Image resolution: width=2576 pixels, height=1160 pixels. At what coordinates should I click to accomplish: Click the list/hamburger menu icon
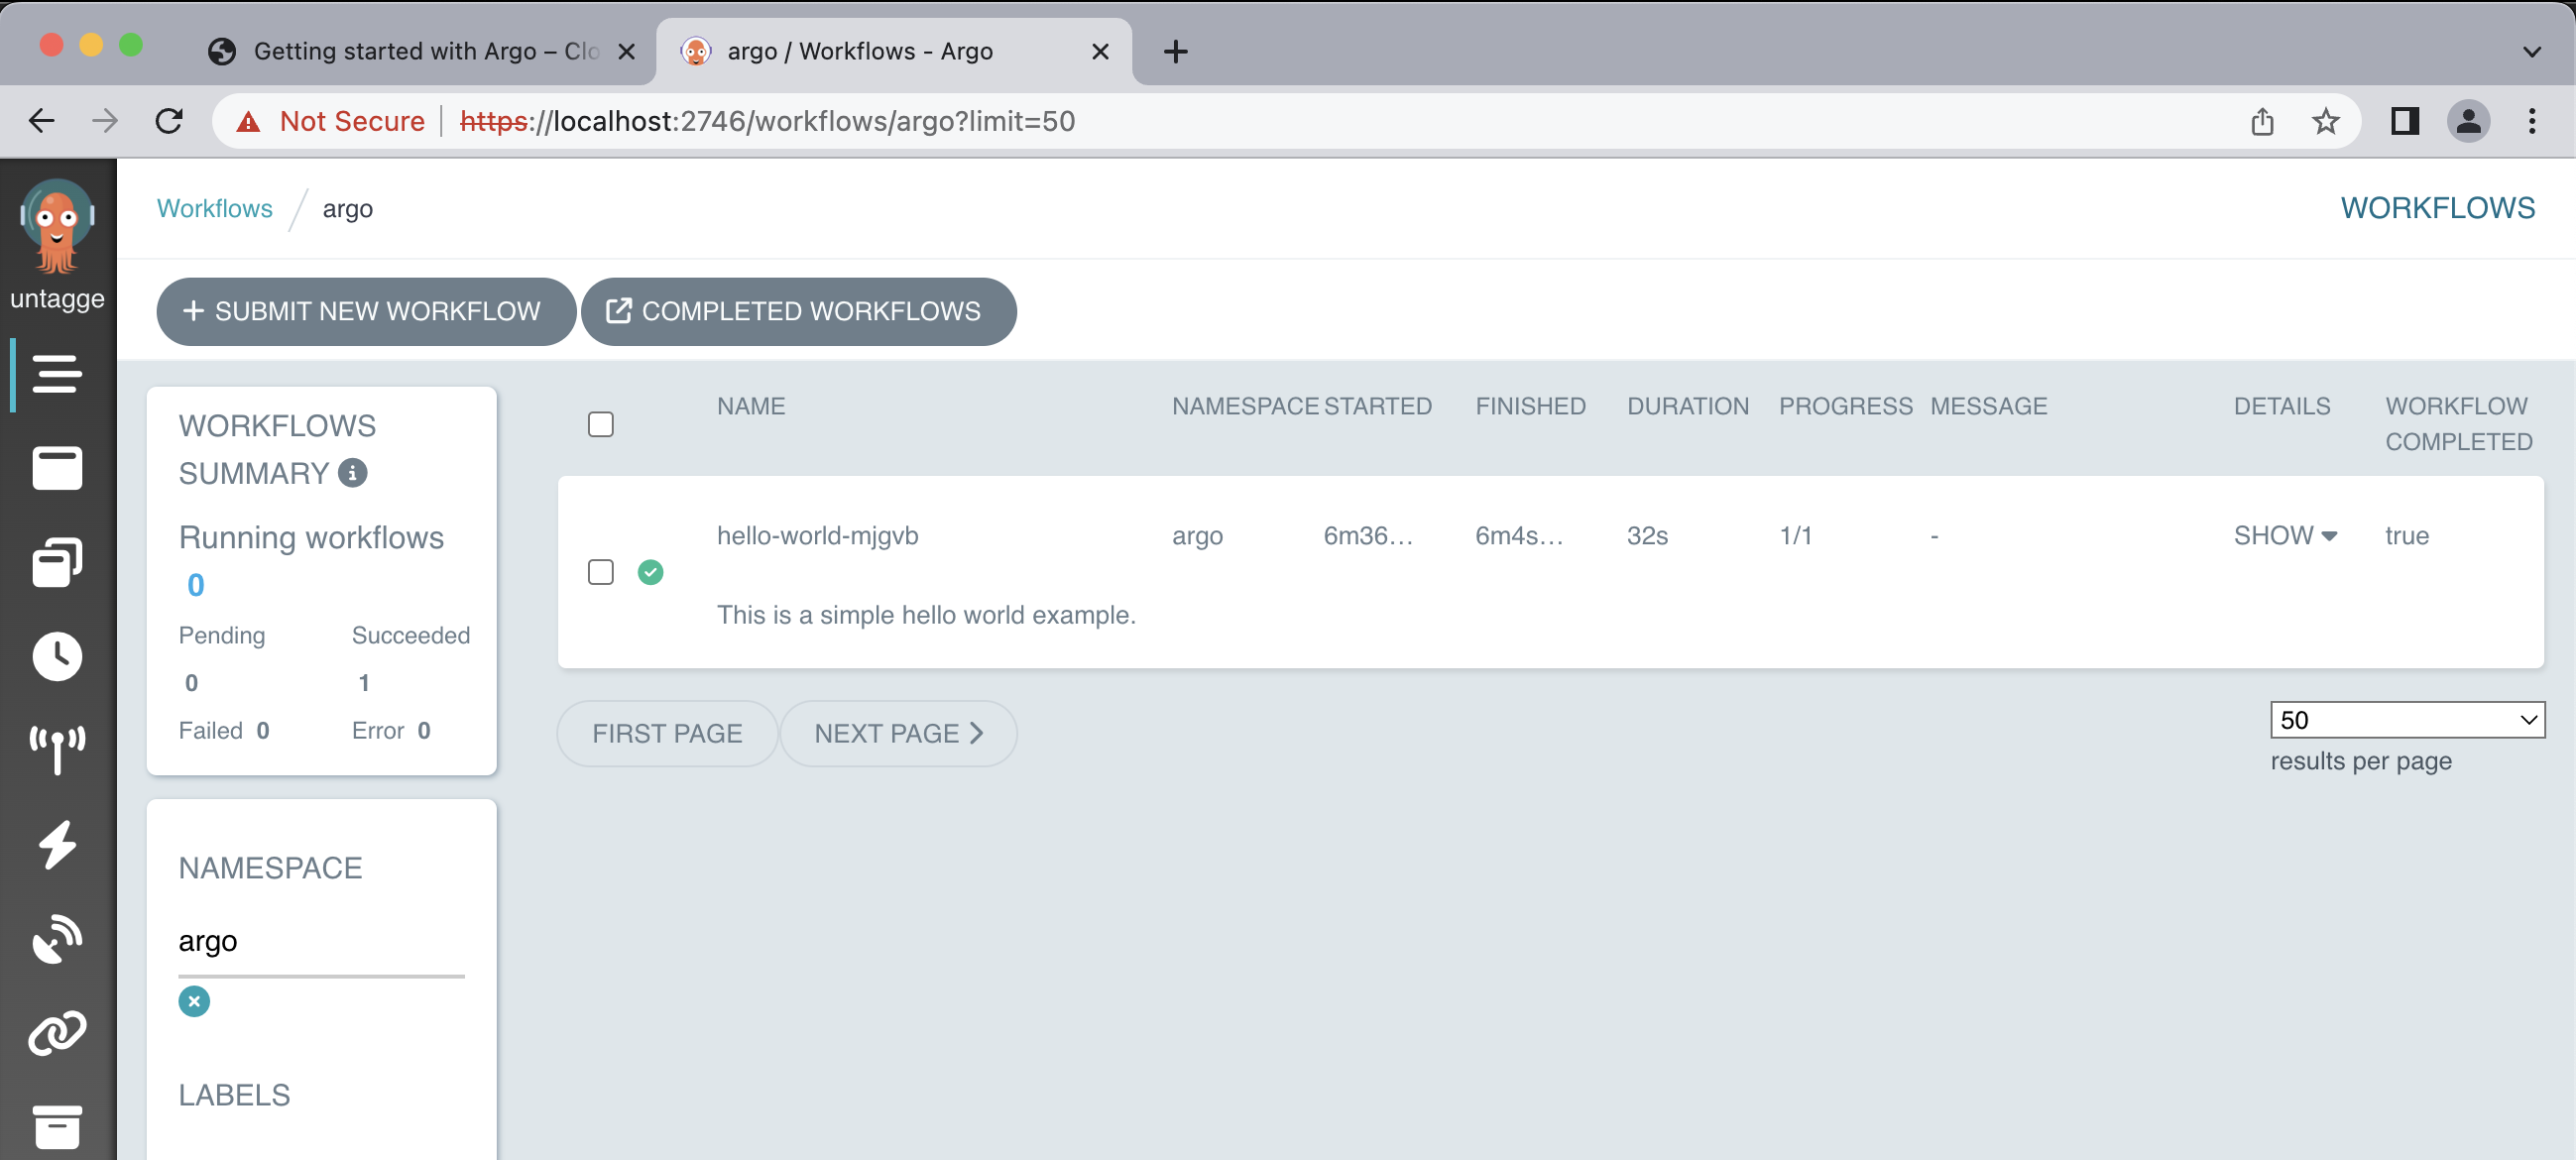(x=56, y=375)
